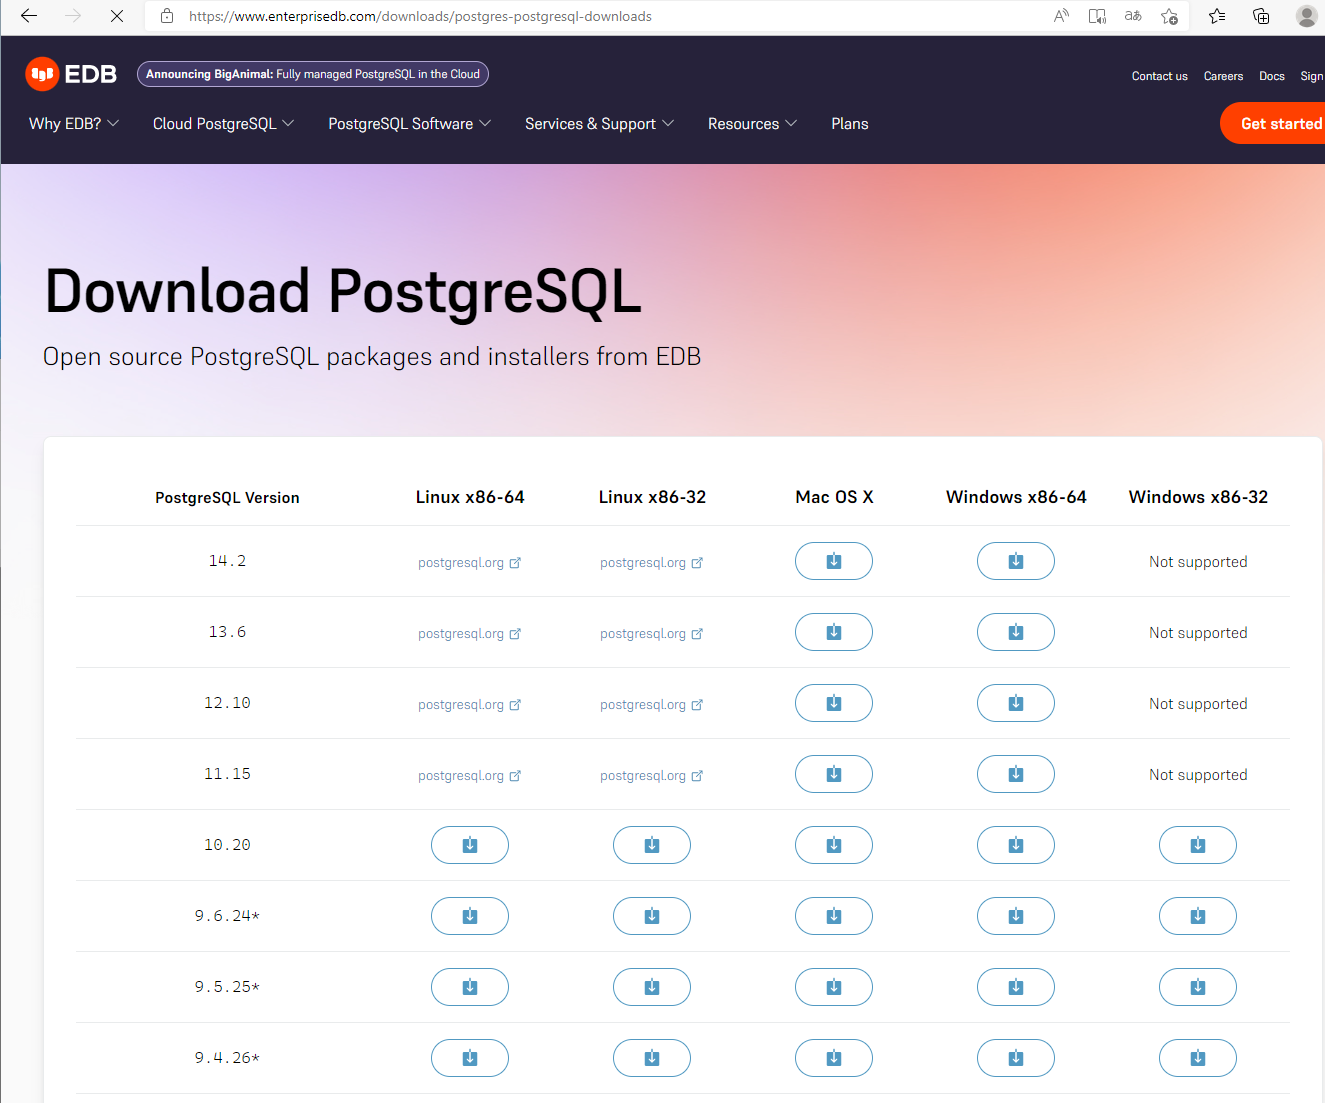The image size is (1325, 1103).
Task: Download PostgreSQL 12.10 for Windows x86-64
Action: click(x=1016, y=703)
